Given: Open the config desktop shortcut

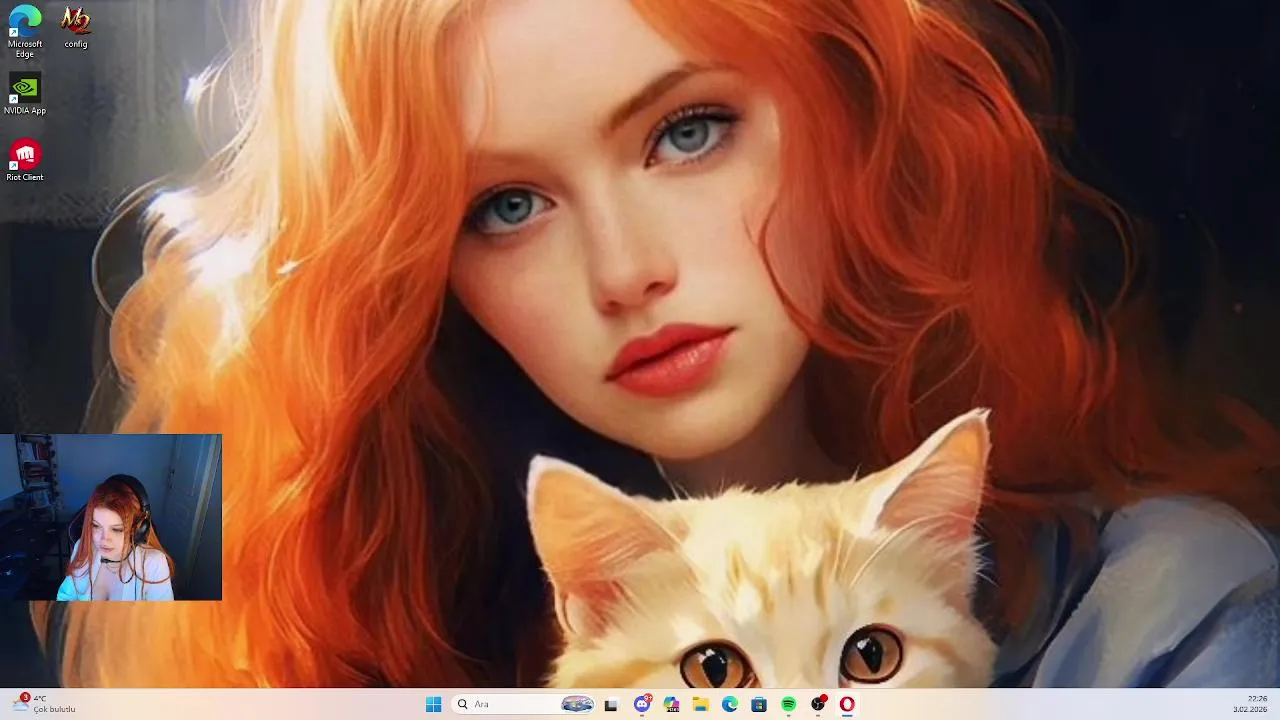Looking at the screenshot, I should [75, 27].
